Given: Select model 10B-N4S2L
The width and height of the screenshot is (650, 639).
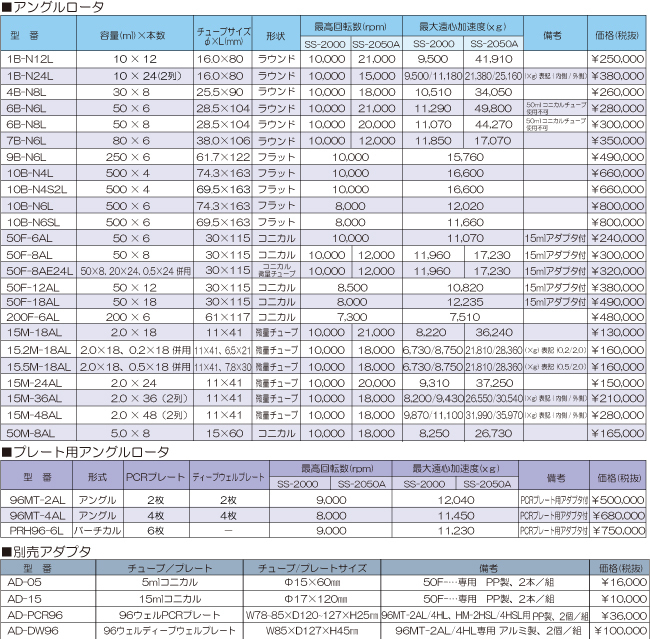Looking at the screenshot, I should tap(36, 190).
